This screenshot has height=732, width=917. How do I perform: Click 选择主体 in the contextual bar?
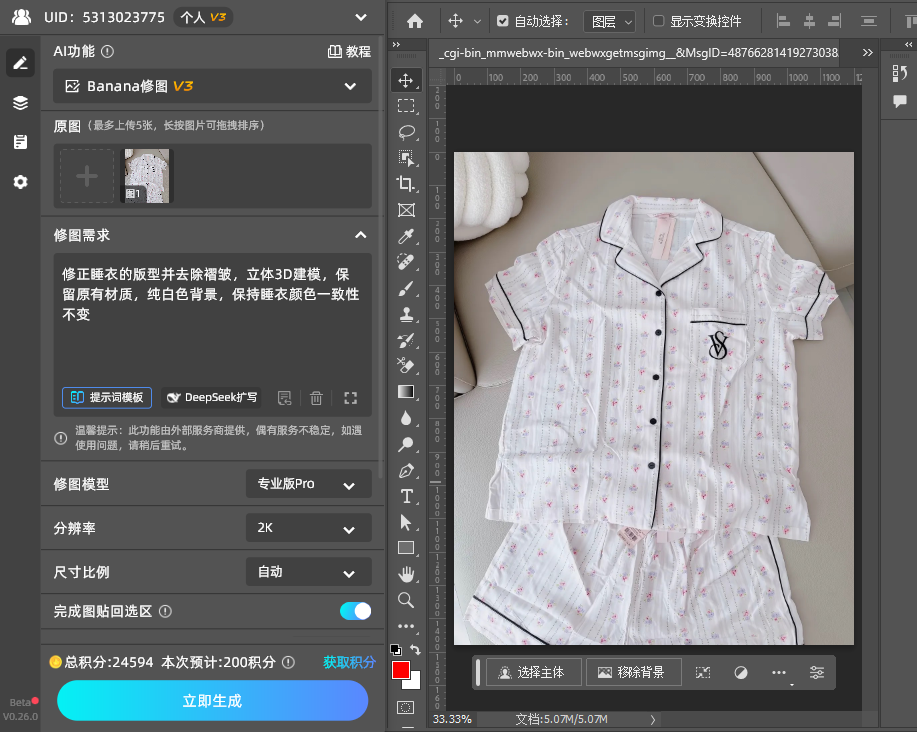(533, 672)
